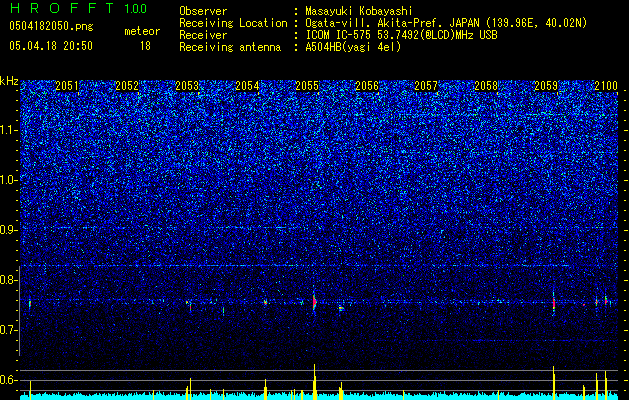
Task: Click the 0.7 kHz axis label
Action: [x=9, y=330]
